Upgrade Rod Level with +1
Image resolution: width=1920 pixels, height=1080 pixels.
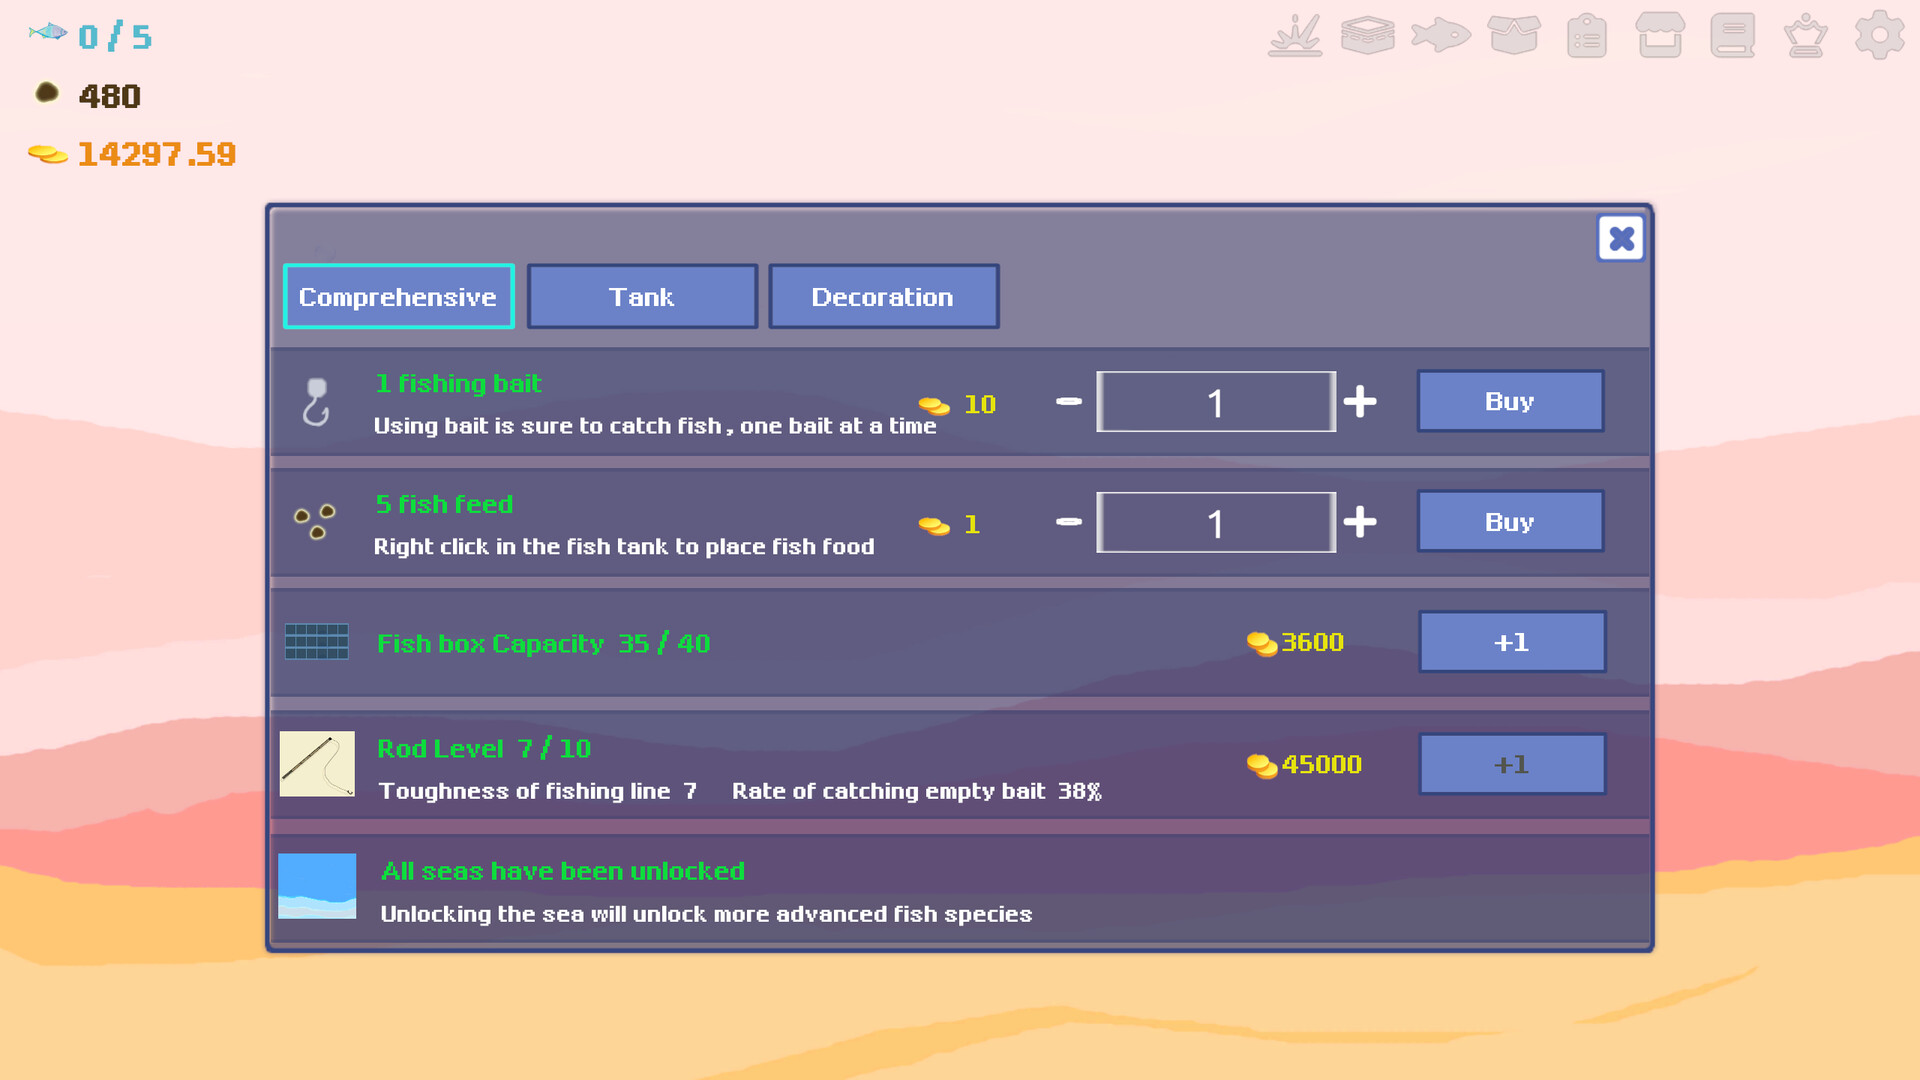pos(1511,764)
